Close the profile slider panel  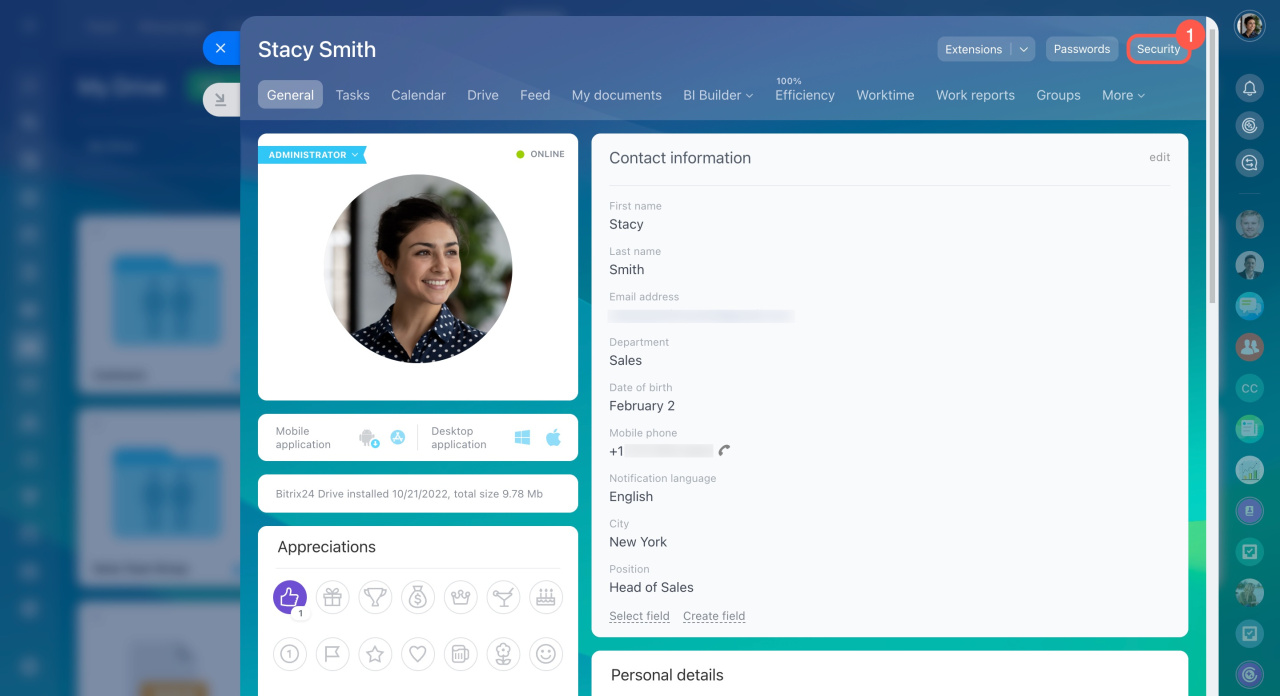[x=221, y=48]
